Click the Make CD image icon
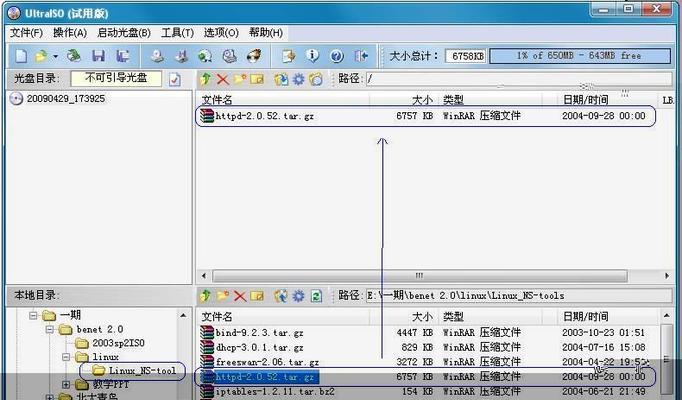This screenshot has width=682, height=400. [157, 56]
